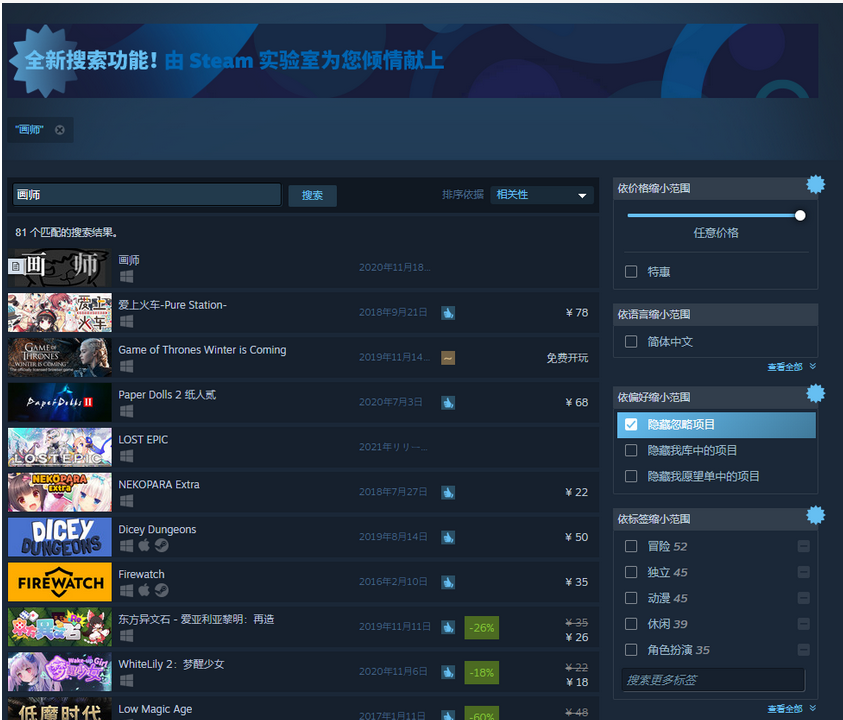Image resolution: width=843 pixels, height=720 pixels.
Task: Click positive review icon for WhiteLily 2
Action: click(448, 672)
